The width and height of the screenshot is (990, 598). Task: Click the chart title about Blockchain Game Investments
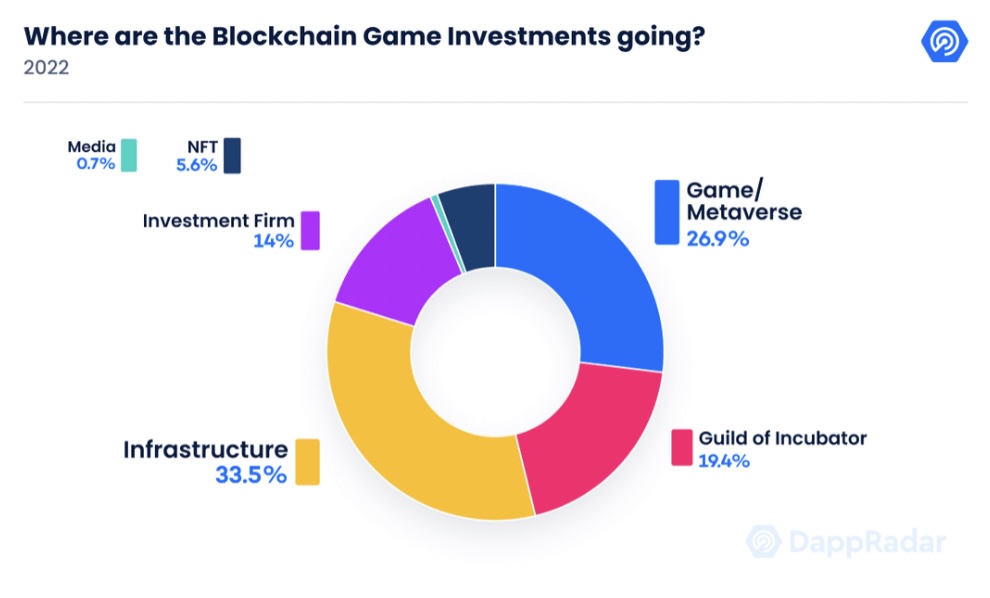(364, 36)
